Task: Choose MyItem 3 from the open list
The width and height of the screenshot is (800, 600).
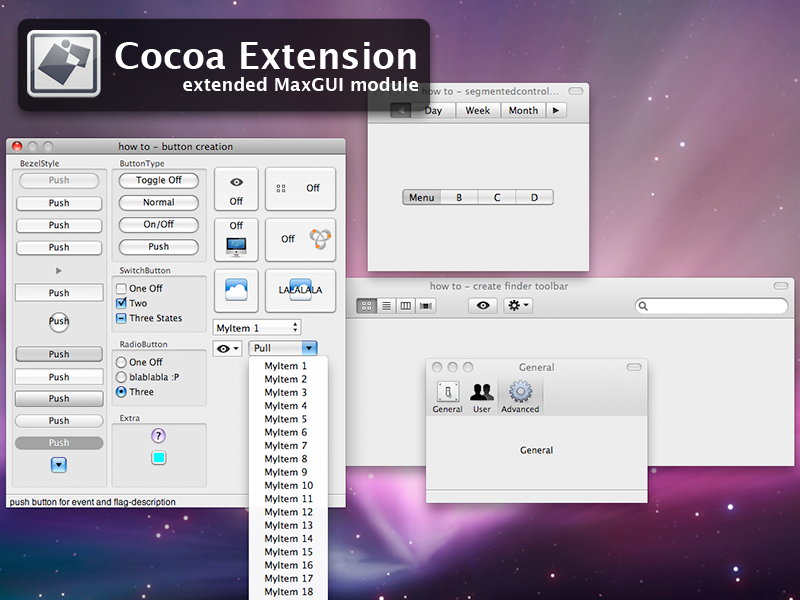Action: (288, 392)
